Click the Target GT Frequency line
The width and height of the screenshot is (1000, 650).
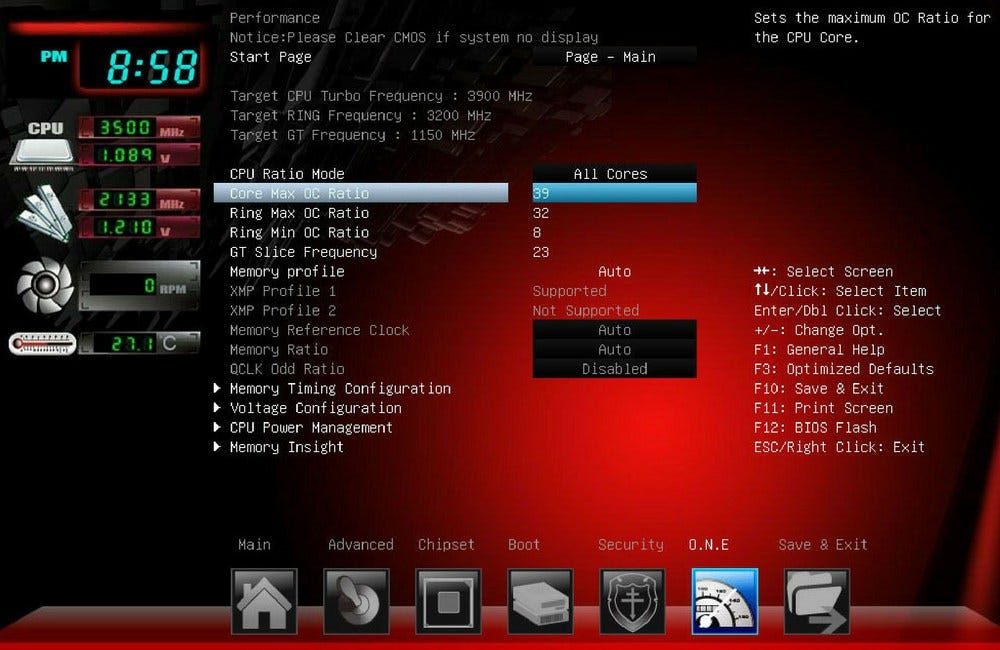[x=352, y=135]
